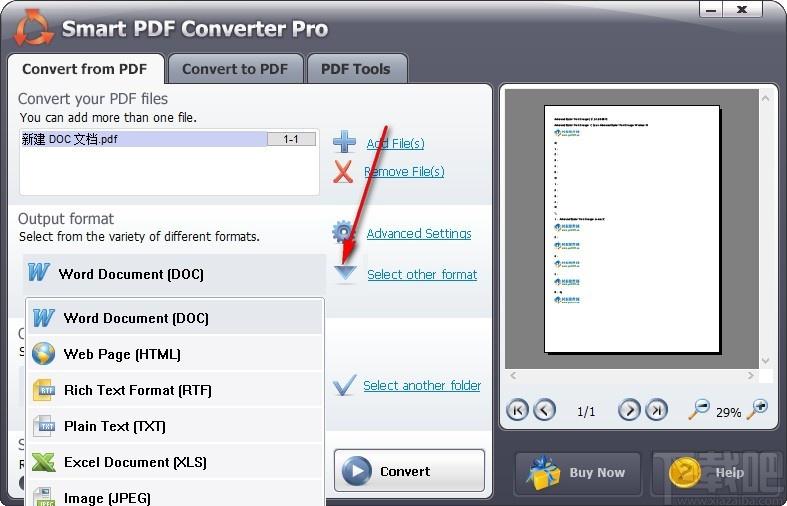This screenshot has width=787, height=506.
Task: Close the Smart PDF Converter window
Action: tap(742, 10)
